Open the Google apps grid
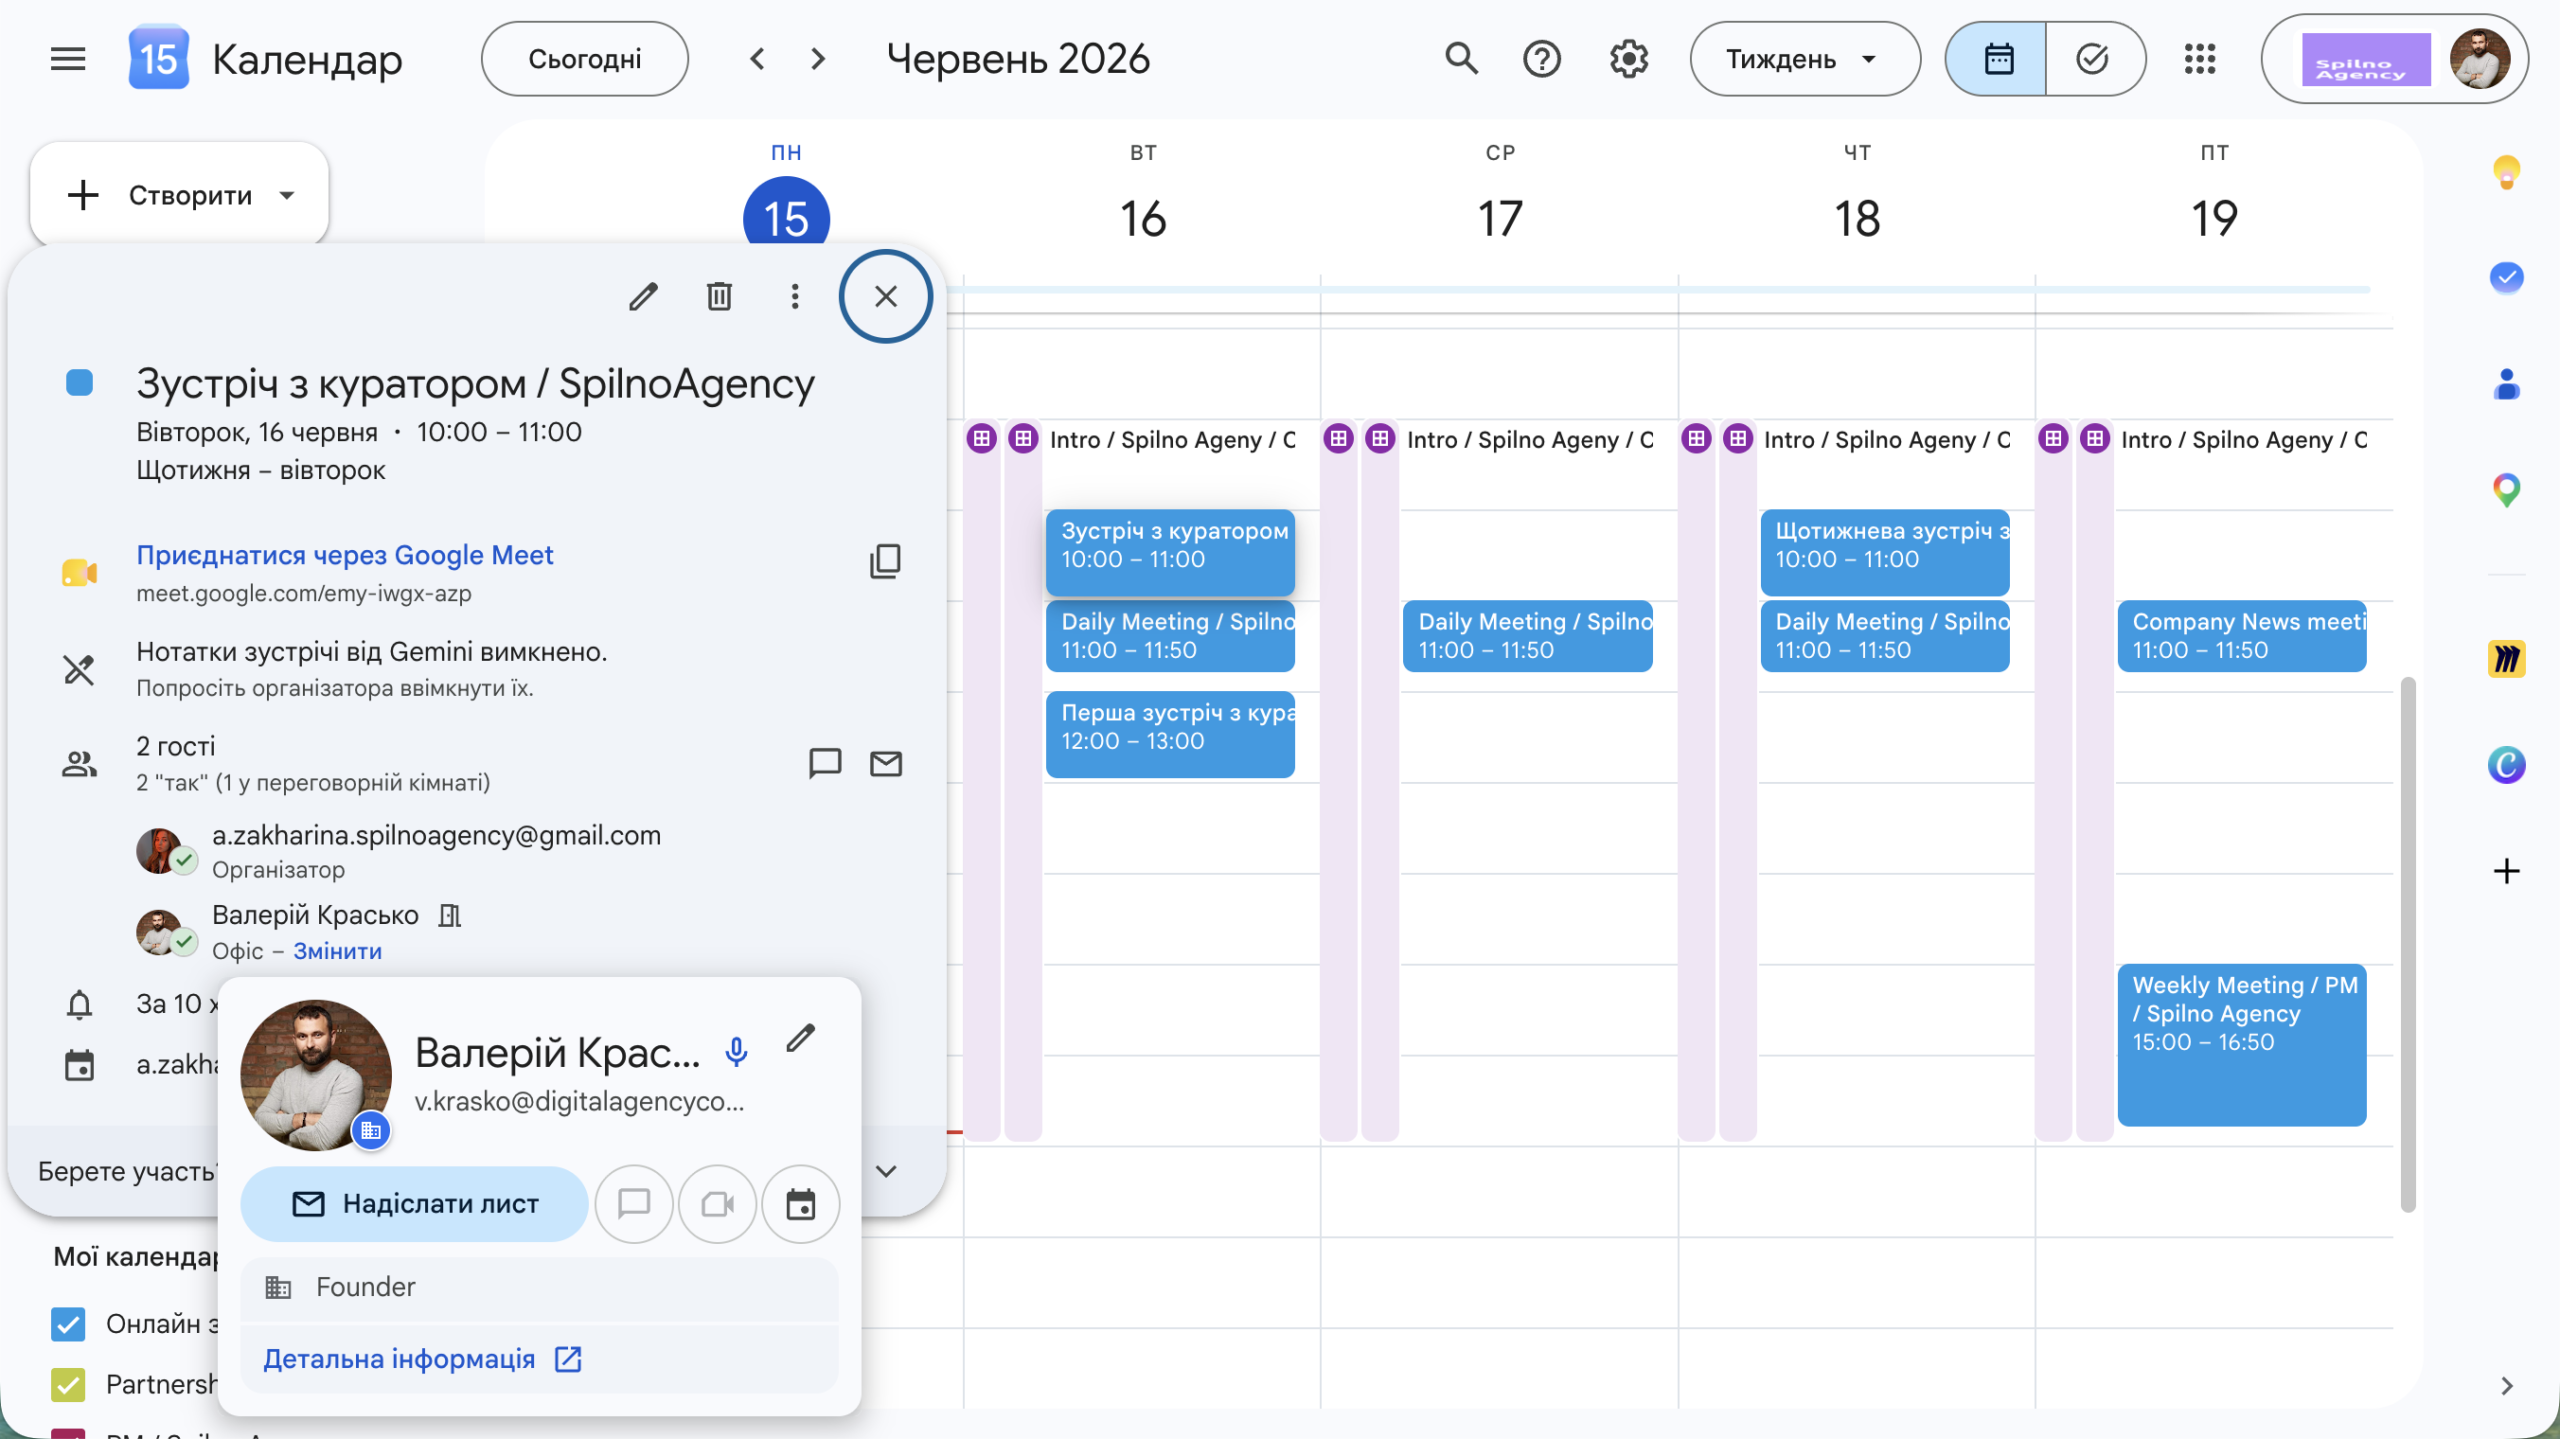The width and height of the screenshot is (2560, 1439). pos(2200,59)
